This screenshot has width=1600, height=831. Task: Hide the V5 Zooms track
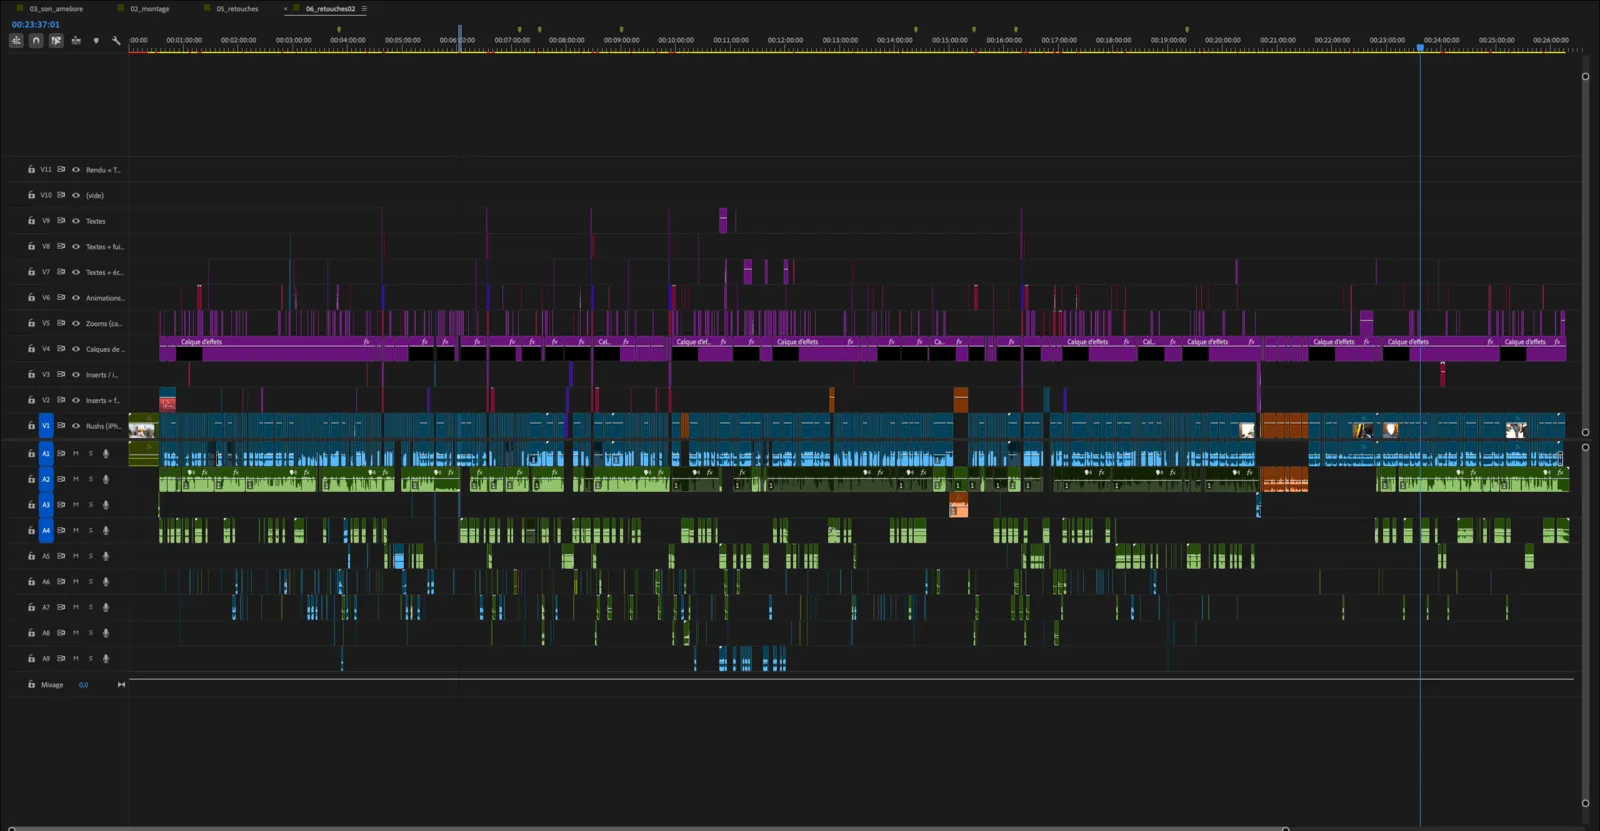coord(75,323)
